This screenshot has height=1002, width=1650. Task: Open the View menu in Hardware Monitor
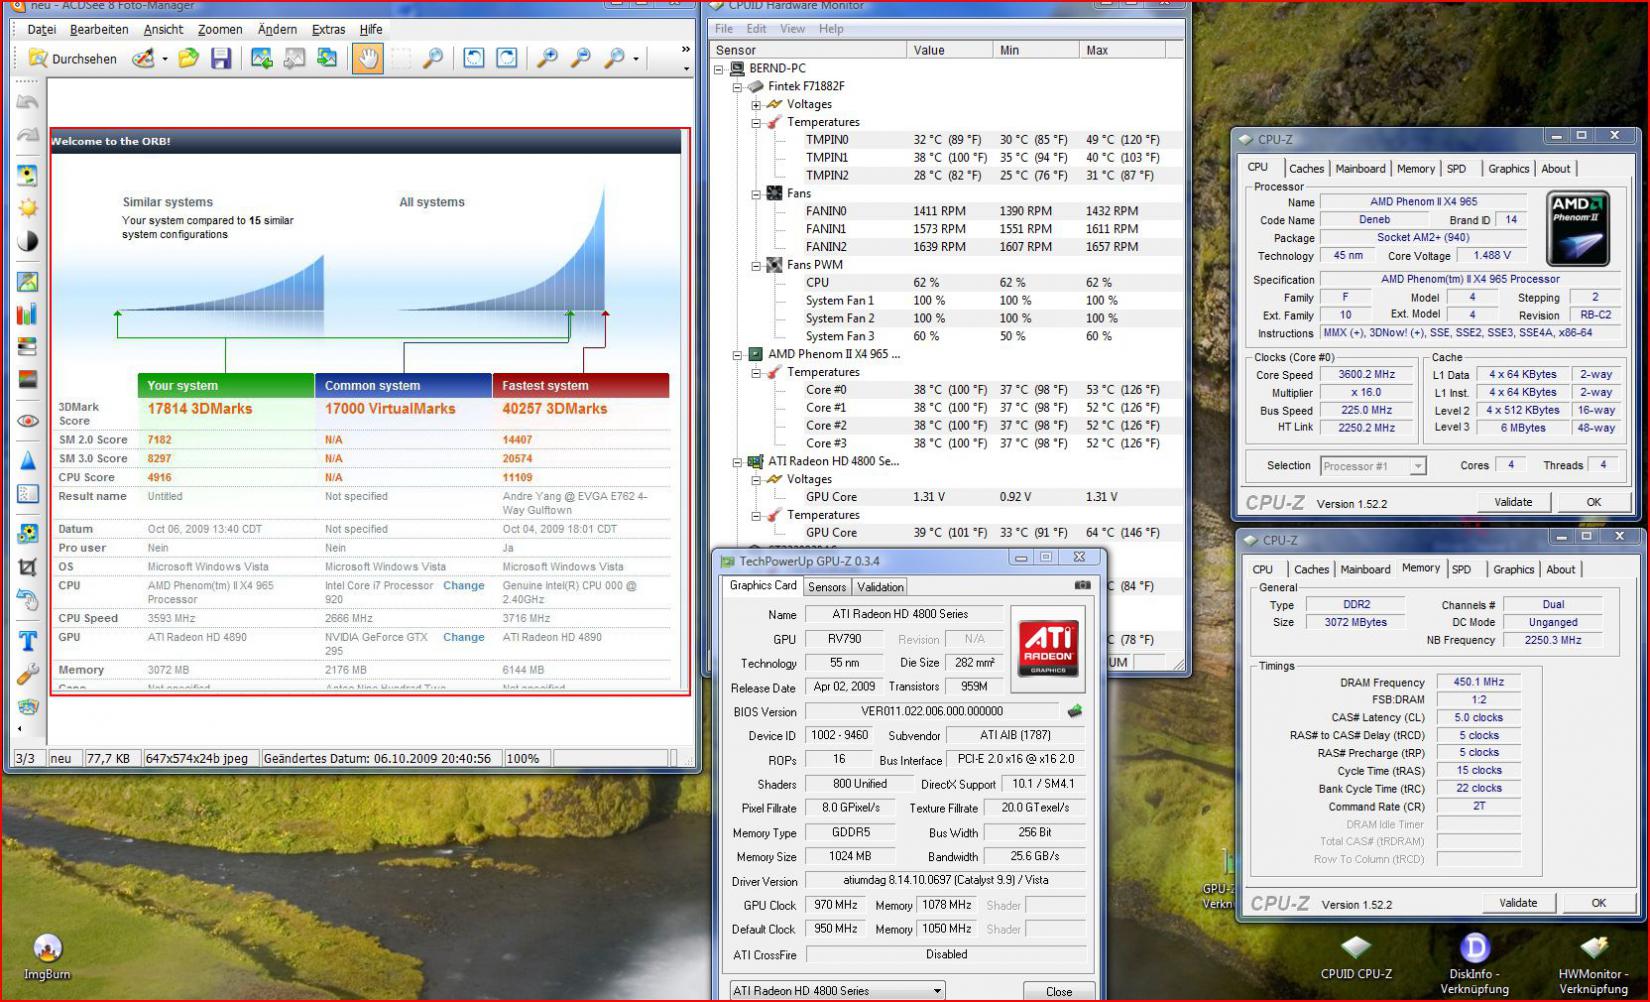click(x=793, y=29)
